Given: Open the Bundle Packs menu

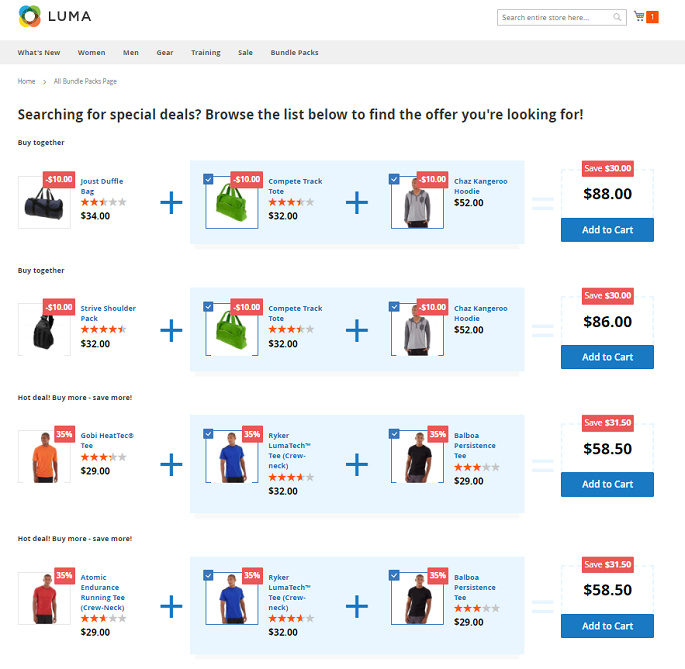Looking at the screenshot, I should coord(294,52).
